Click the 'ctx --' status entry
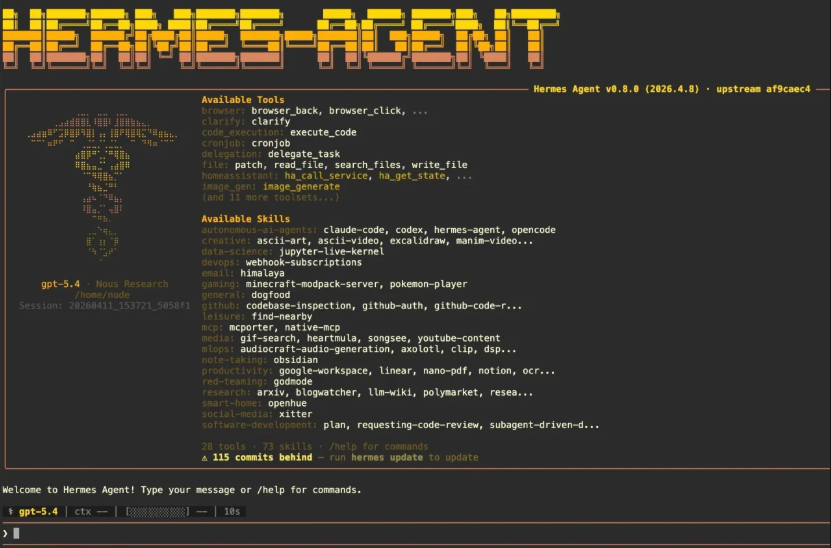Screen dimensions: 831x548 pyautogui.click(x=91, y=511)
